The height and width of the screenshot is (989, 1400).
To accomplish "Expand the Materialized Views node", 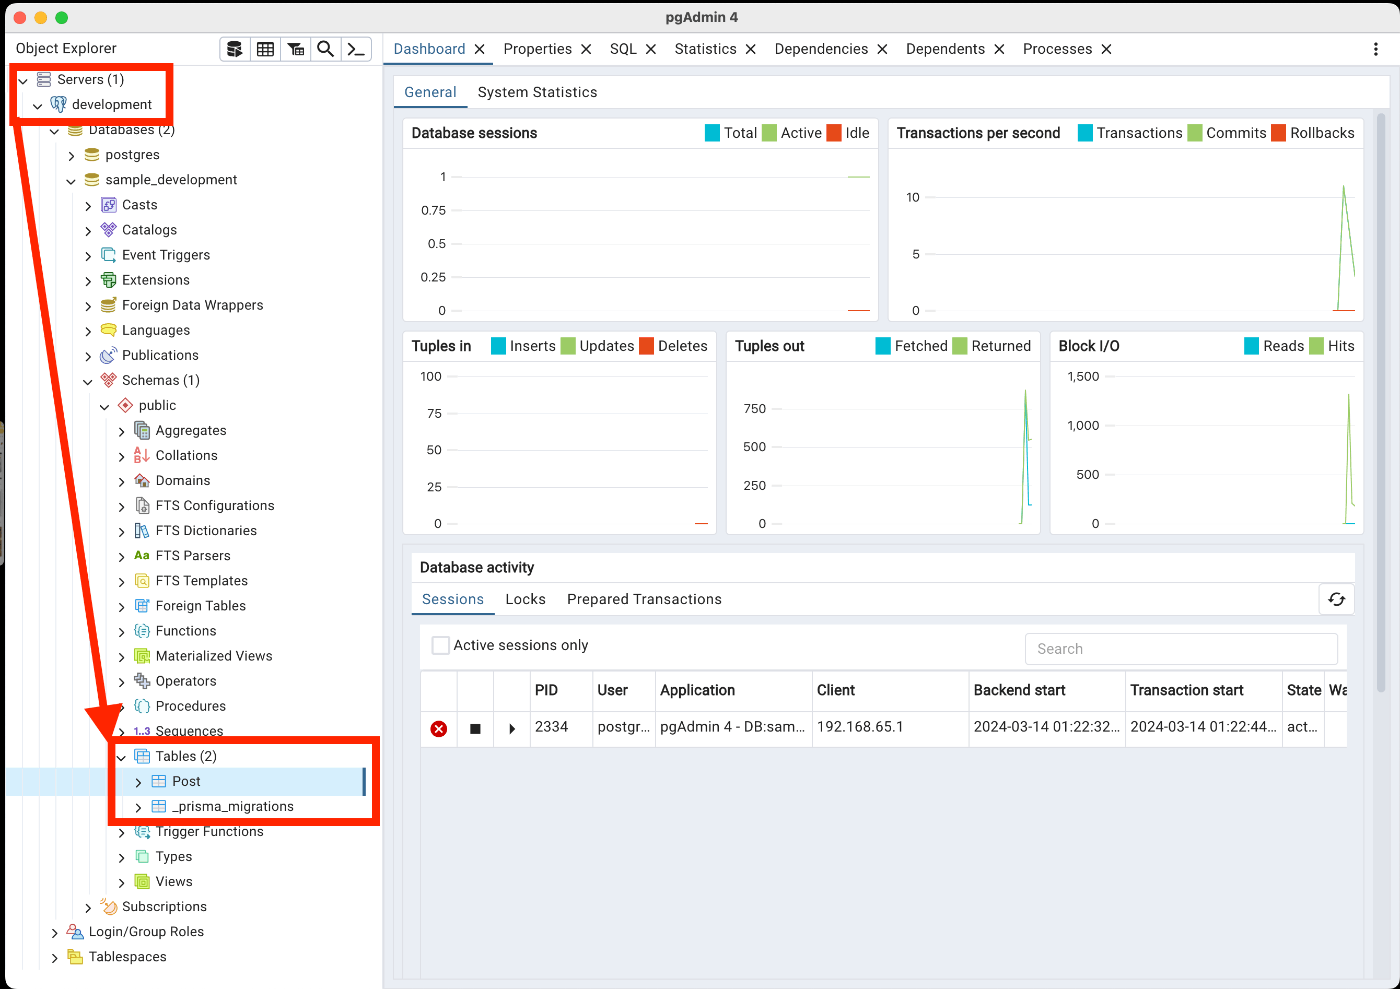I will [x=122, y=657].
